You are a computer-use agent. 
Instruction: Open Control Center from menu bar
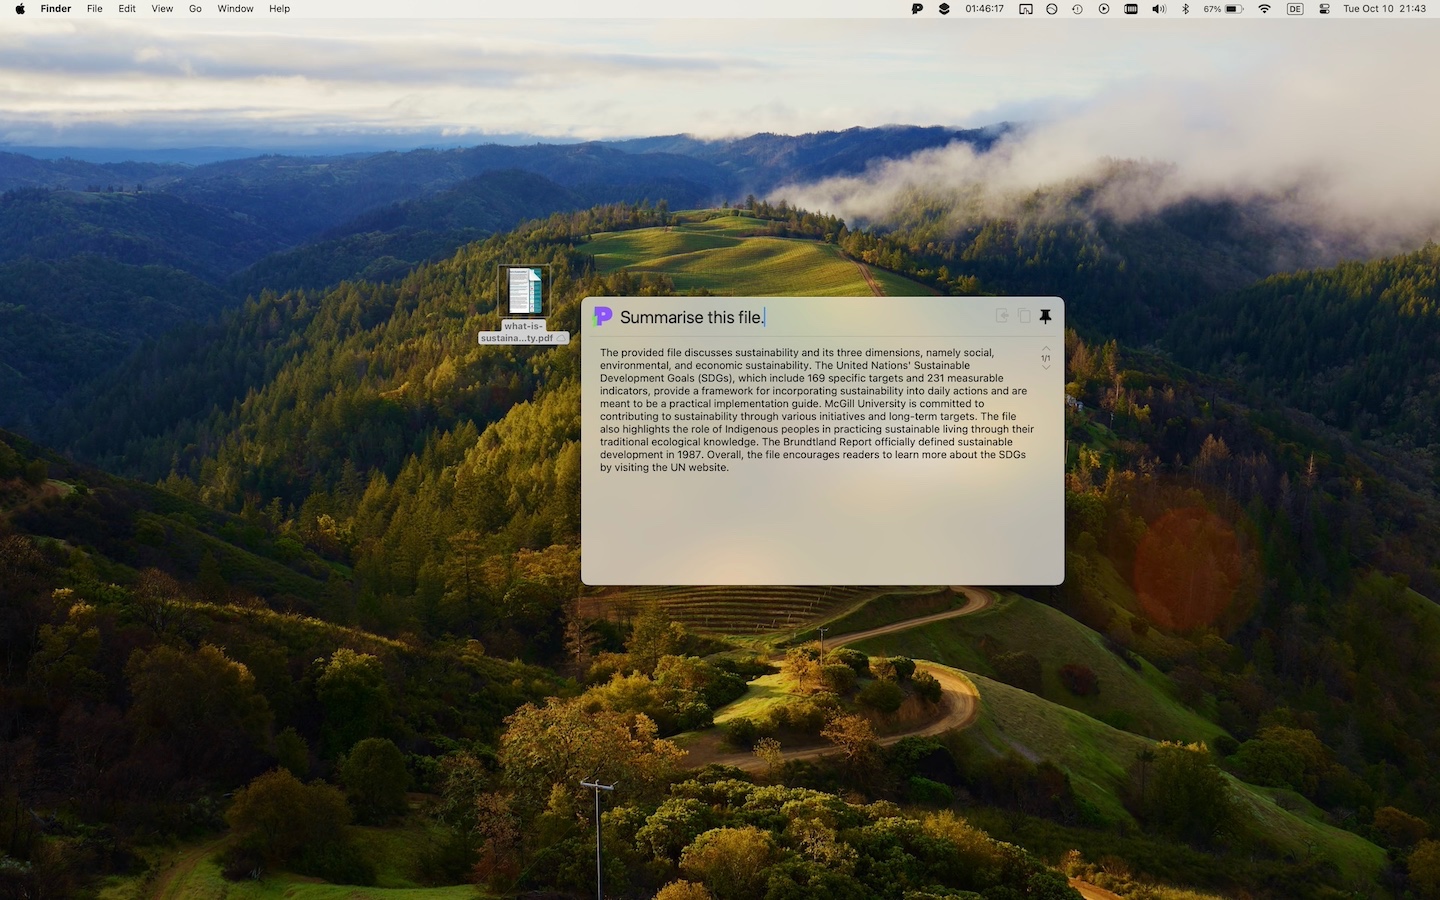[x=1324, y=9]
